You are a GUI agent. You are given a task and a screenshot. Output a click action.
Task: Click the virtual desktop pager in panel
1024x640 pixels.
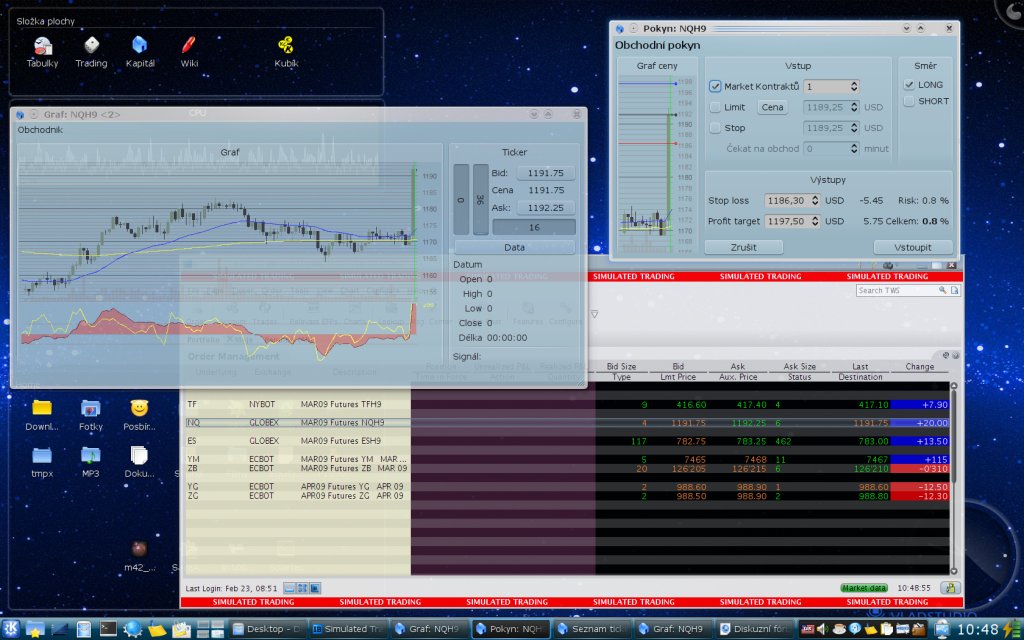coord(210,628)
